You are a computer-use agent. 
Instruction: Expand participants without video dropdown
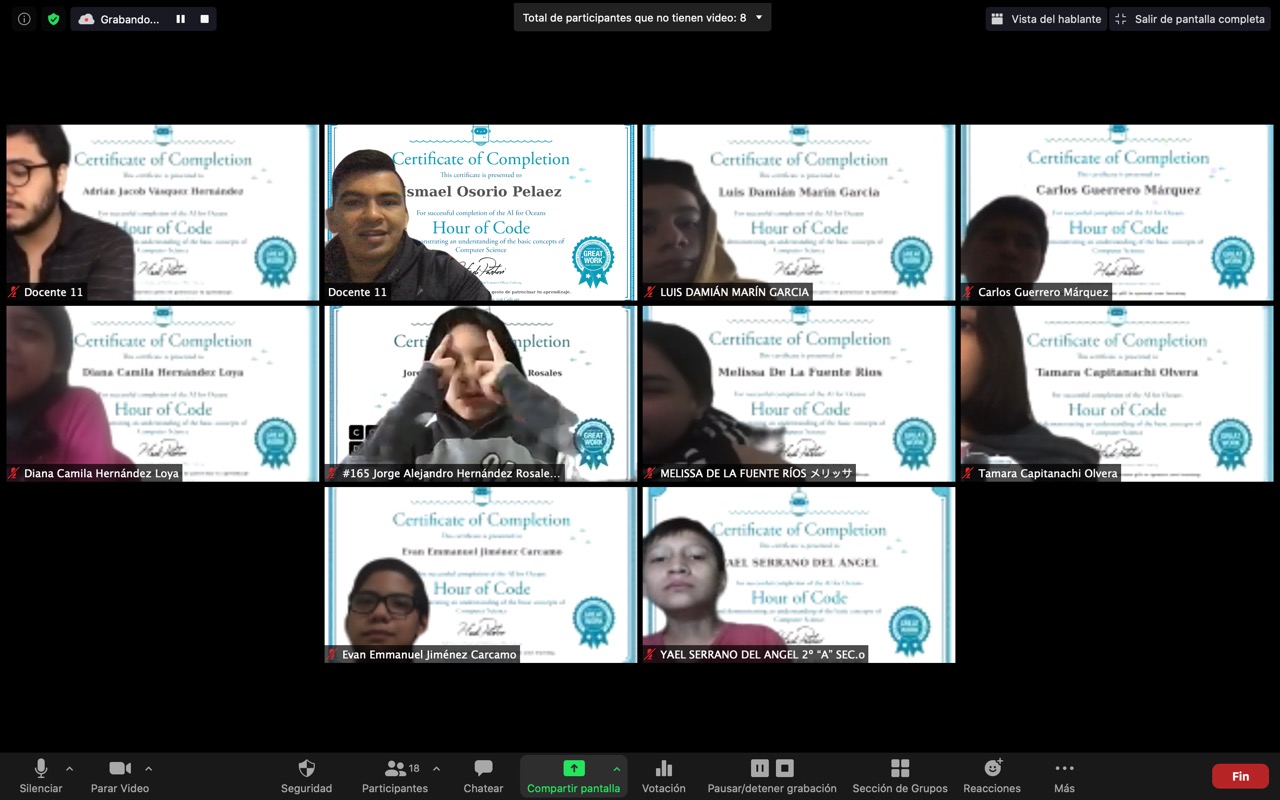point(759,18)
